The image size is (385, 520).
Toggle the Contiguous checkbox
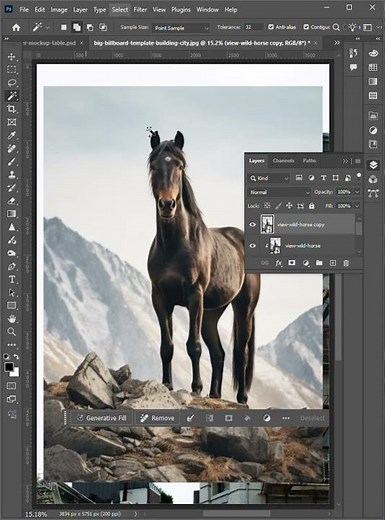coord(306,27)
